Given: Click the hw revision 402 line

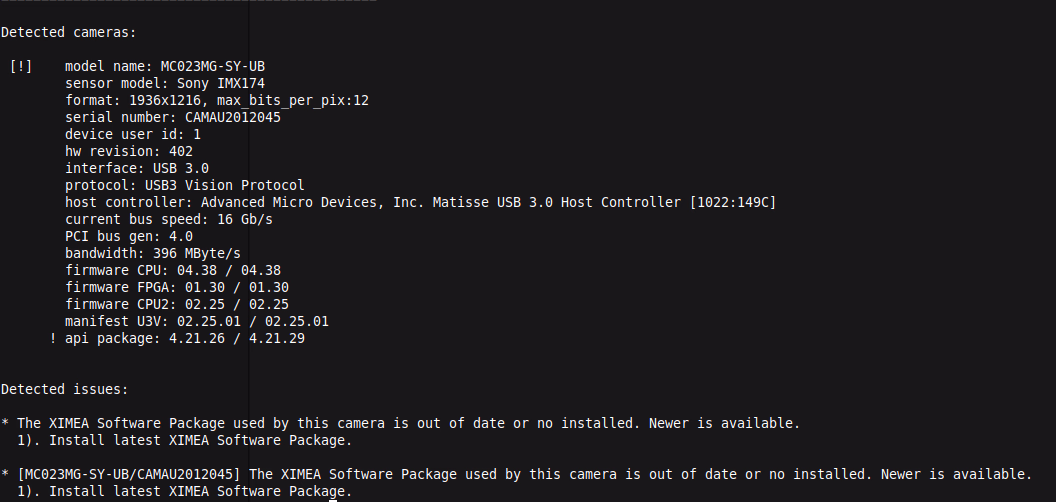Looking at the screenshot, I should (129, 151).
